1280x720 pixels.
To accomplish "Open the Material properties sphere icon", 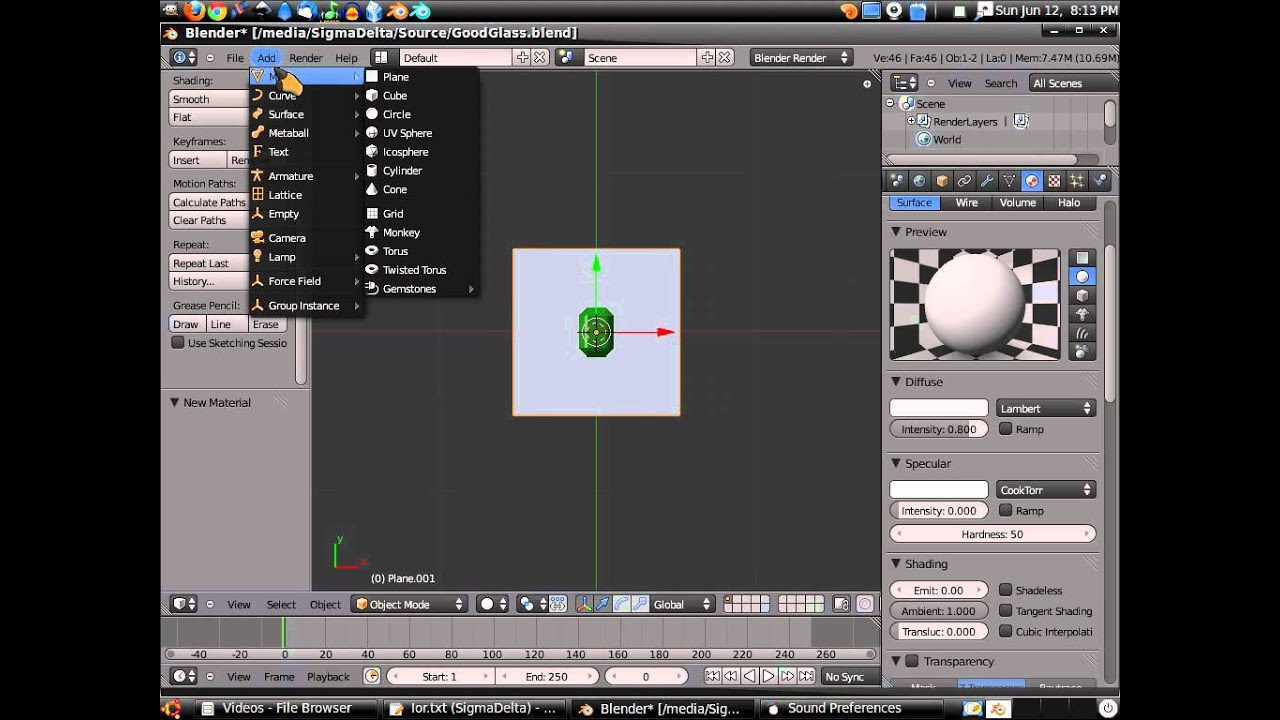I will [1031, 181].
